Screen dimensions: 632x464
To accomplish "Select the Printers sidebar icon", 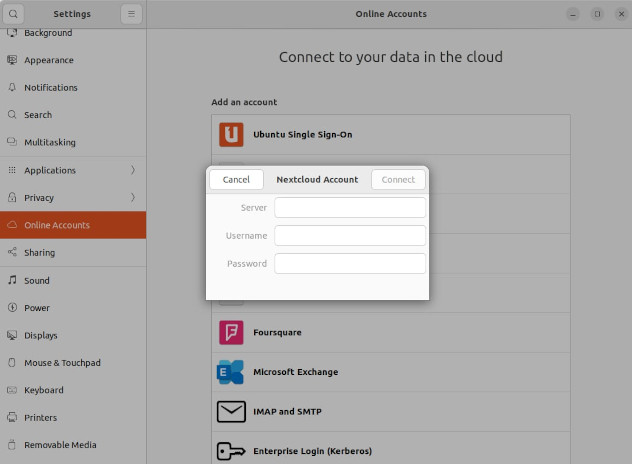I will [x=12, y=418].
